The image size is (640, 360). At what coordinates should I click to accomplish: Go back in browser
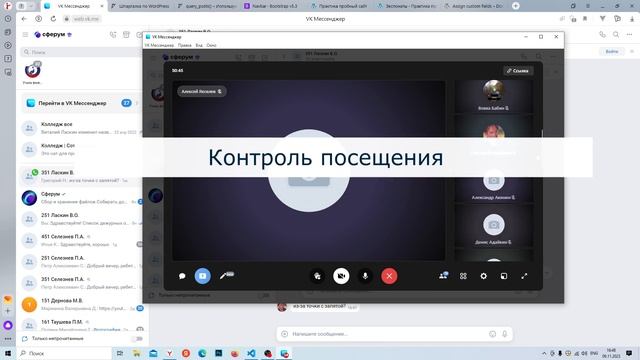click(x=24, y=19)
